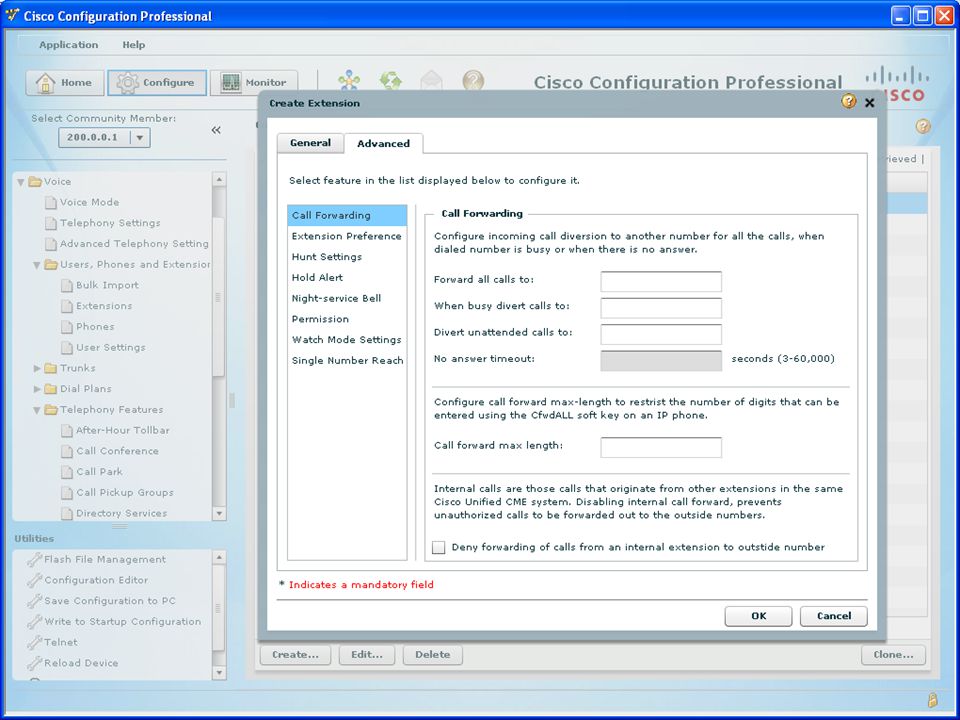The width and height of the screenshot is (960, 720).
Task: Click the Configure button
Action: pyautogui.click(x=157, y=83)
